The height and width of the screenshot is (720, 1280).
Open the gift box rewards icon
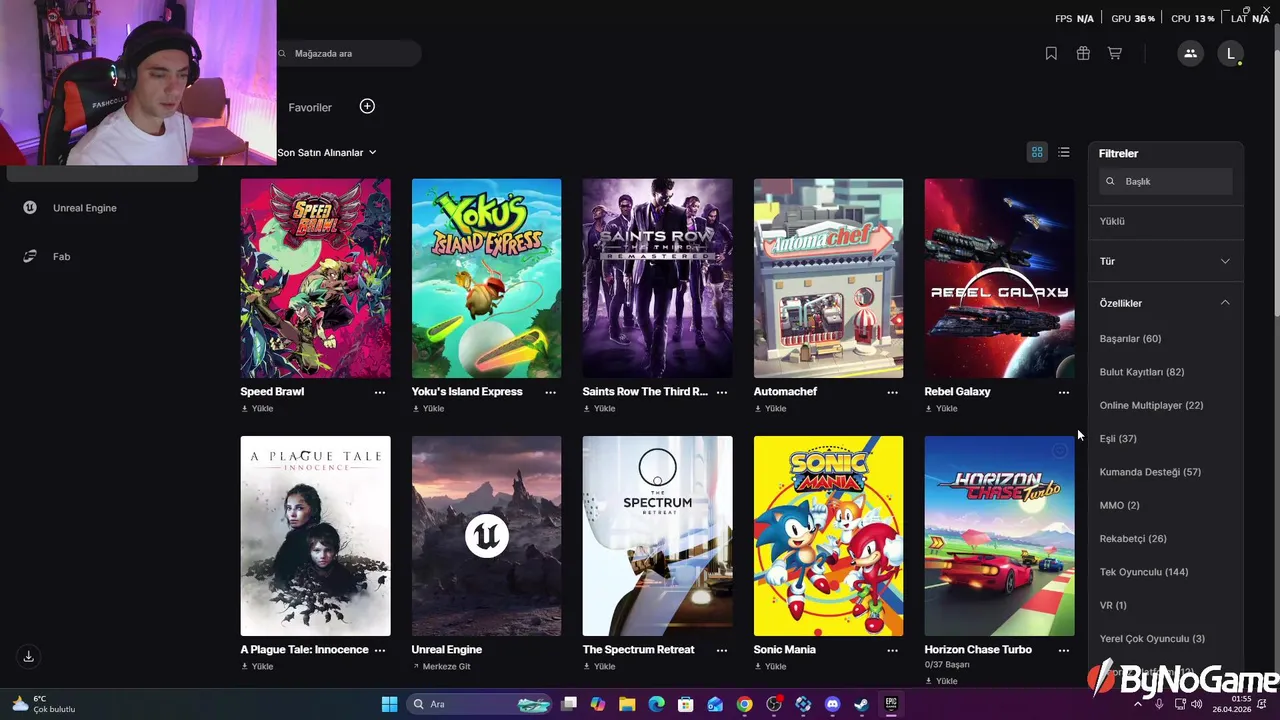[1083, 54]
